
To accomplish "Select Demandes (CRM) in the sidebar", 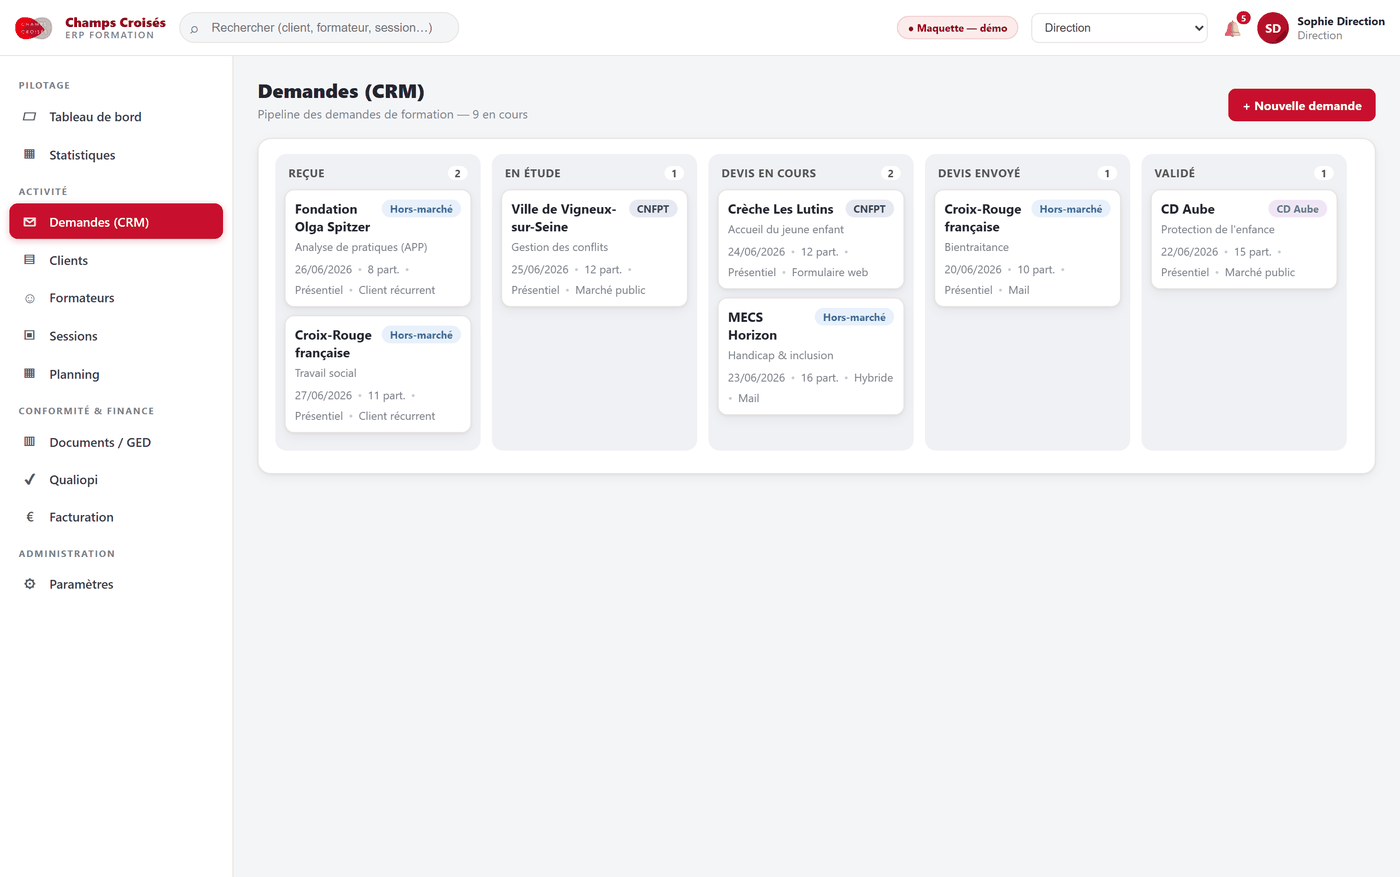I will pyautogui.click(x=116, y=222).
